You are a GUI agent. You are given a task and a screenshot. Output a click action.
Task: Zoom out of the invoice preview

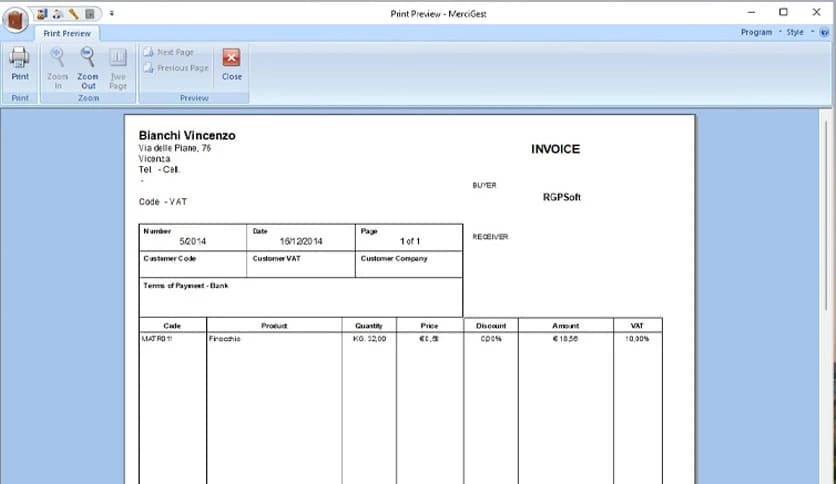(x=88, y=68)
